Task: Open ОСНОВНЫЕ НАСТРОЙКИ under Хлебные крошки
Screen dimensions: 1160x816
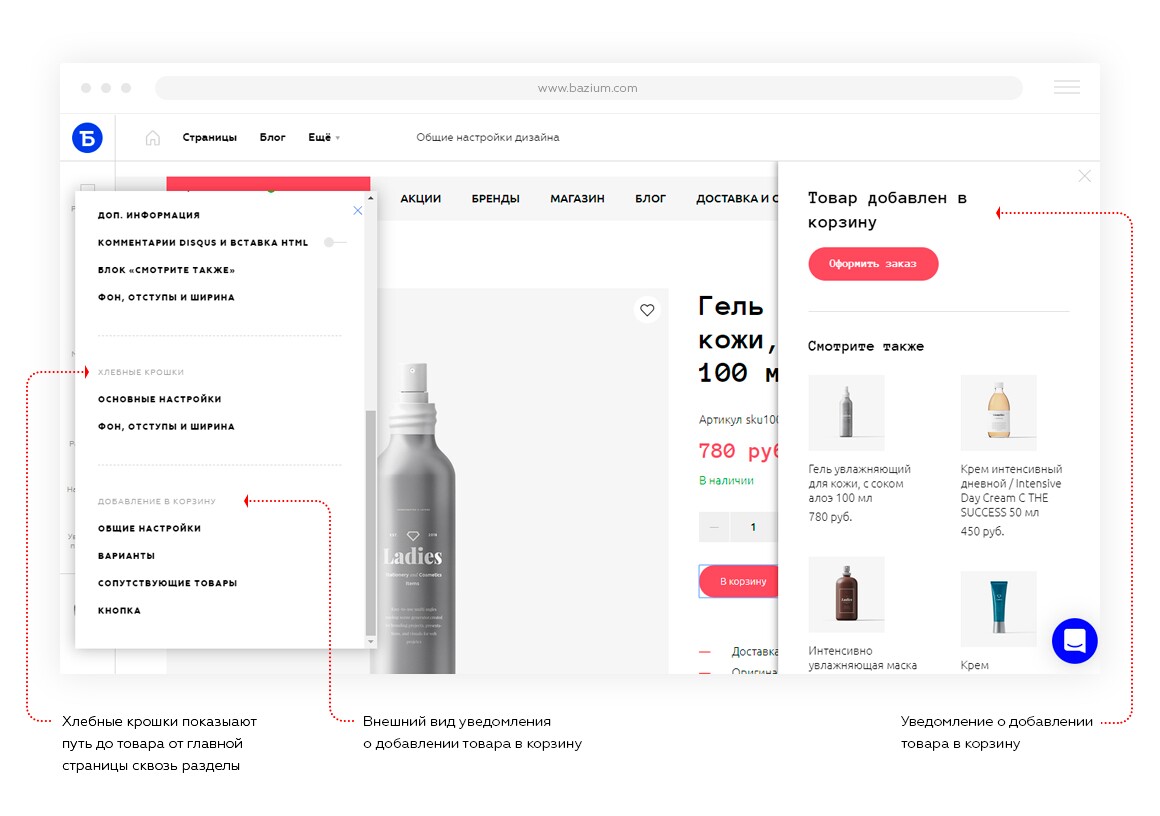Action: (x=160, y=399)
